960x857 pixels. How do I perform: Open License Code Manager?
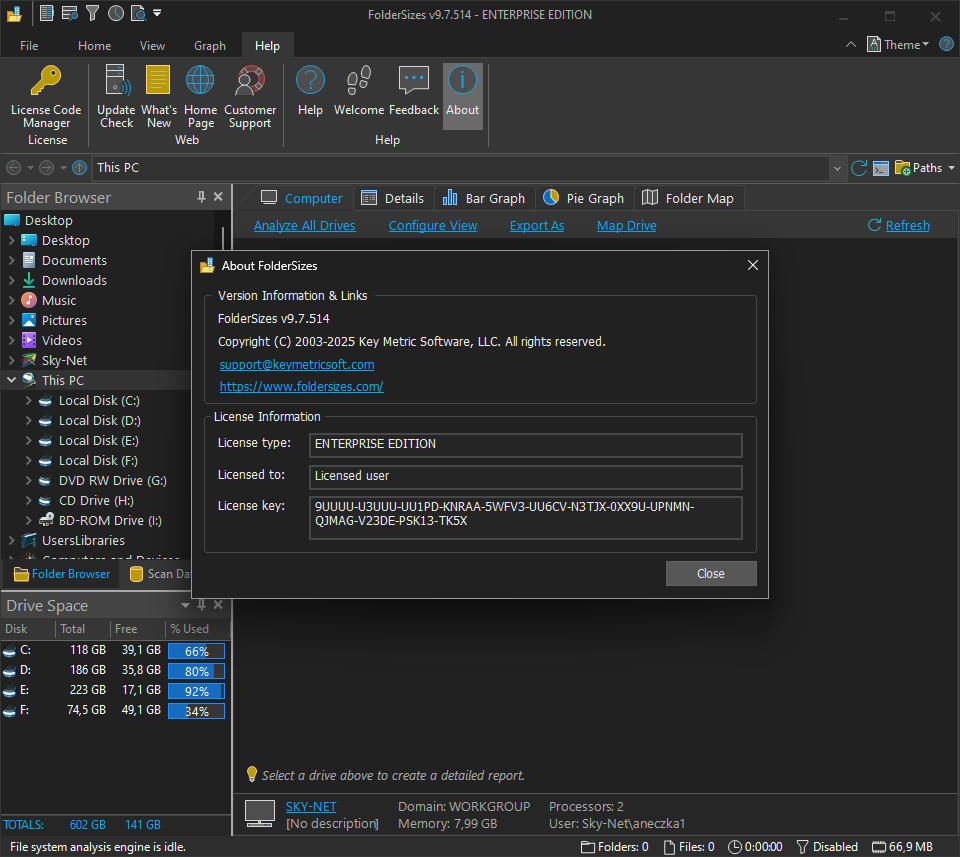[46, 97]
